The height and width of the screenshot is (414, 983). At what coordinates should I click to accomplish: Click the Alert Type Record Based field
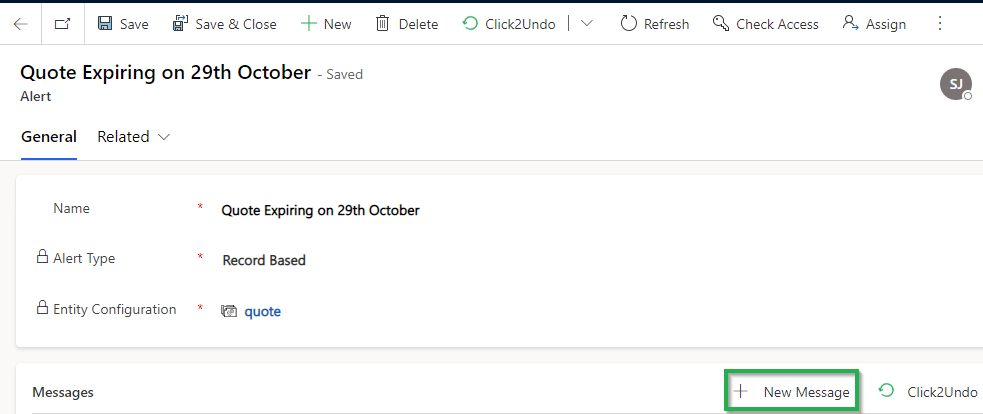(264, 260)
